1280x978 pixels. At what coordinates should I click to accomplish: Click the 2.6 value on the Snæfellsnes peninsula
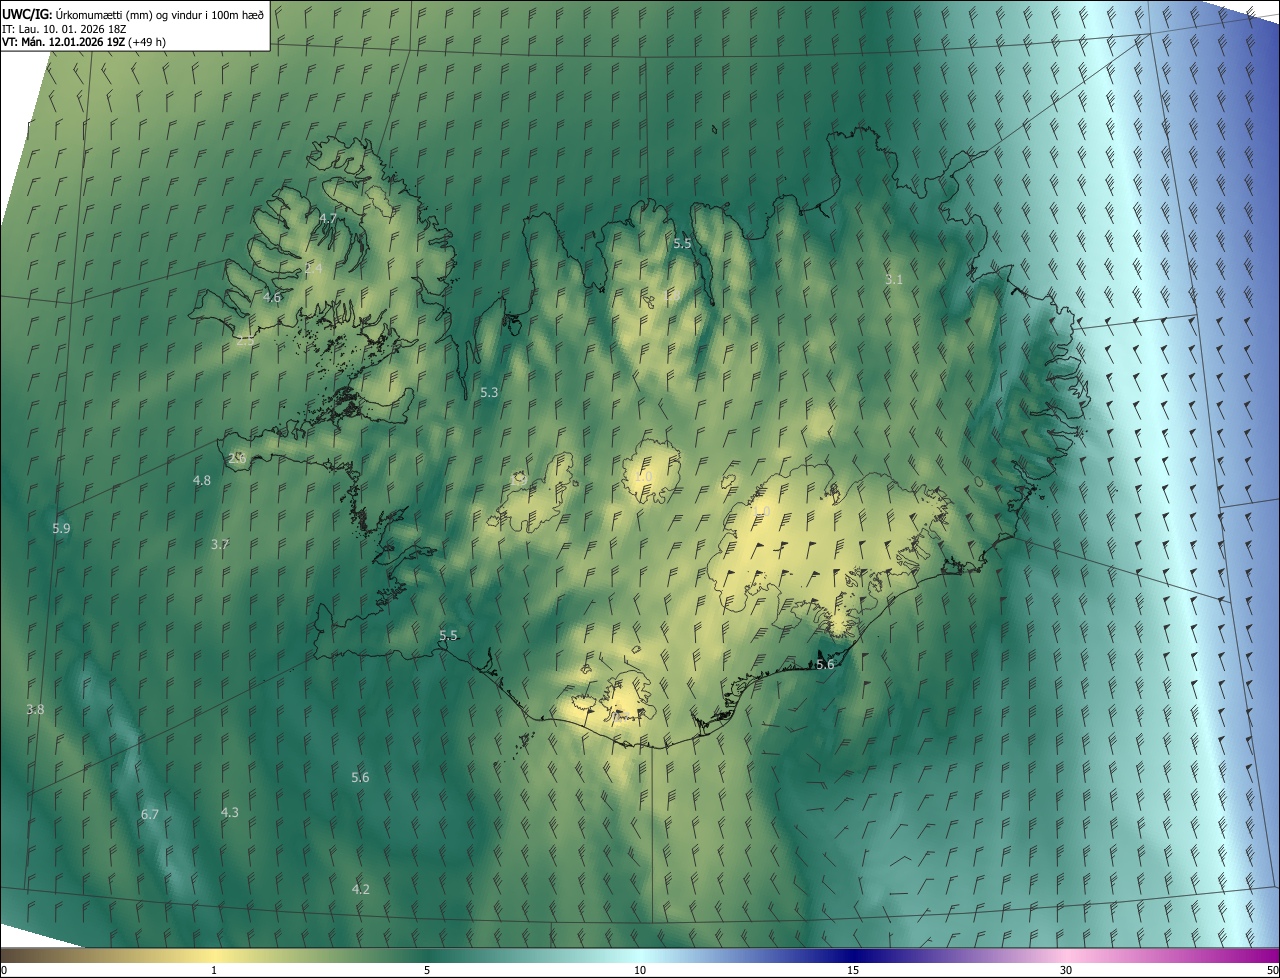[237, 458]
